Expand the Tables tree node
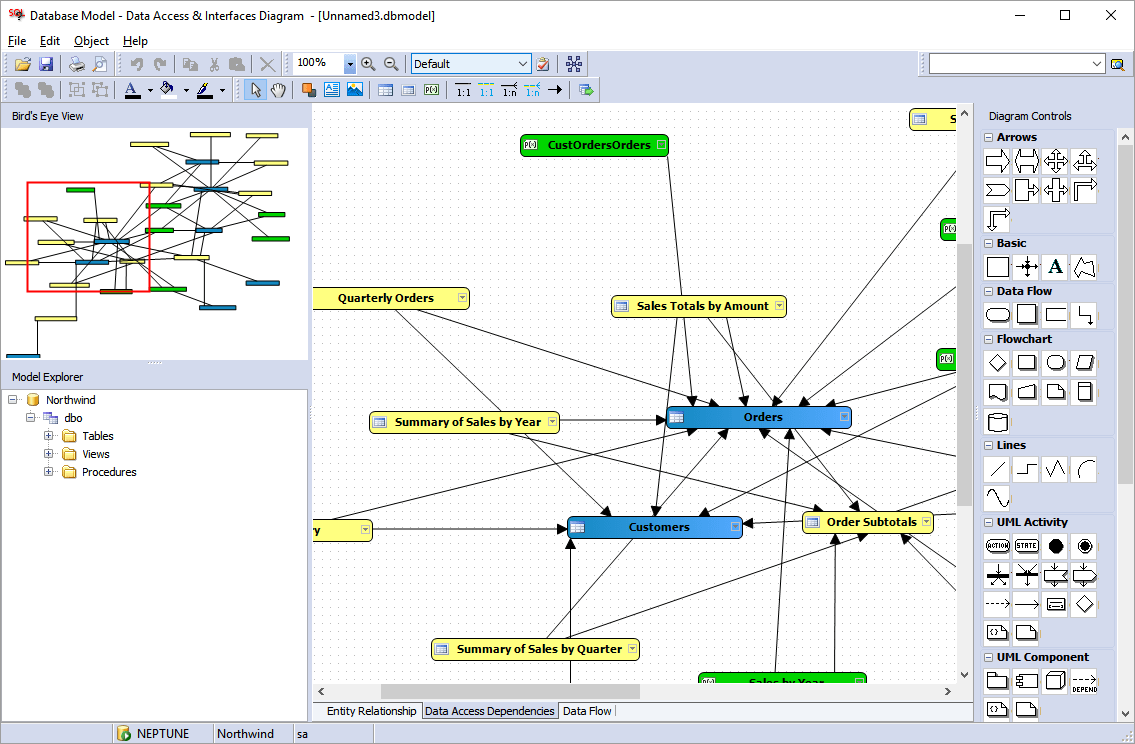 48,436
